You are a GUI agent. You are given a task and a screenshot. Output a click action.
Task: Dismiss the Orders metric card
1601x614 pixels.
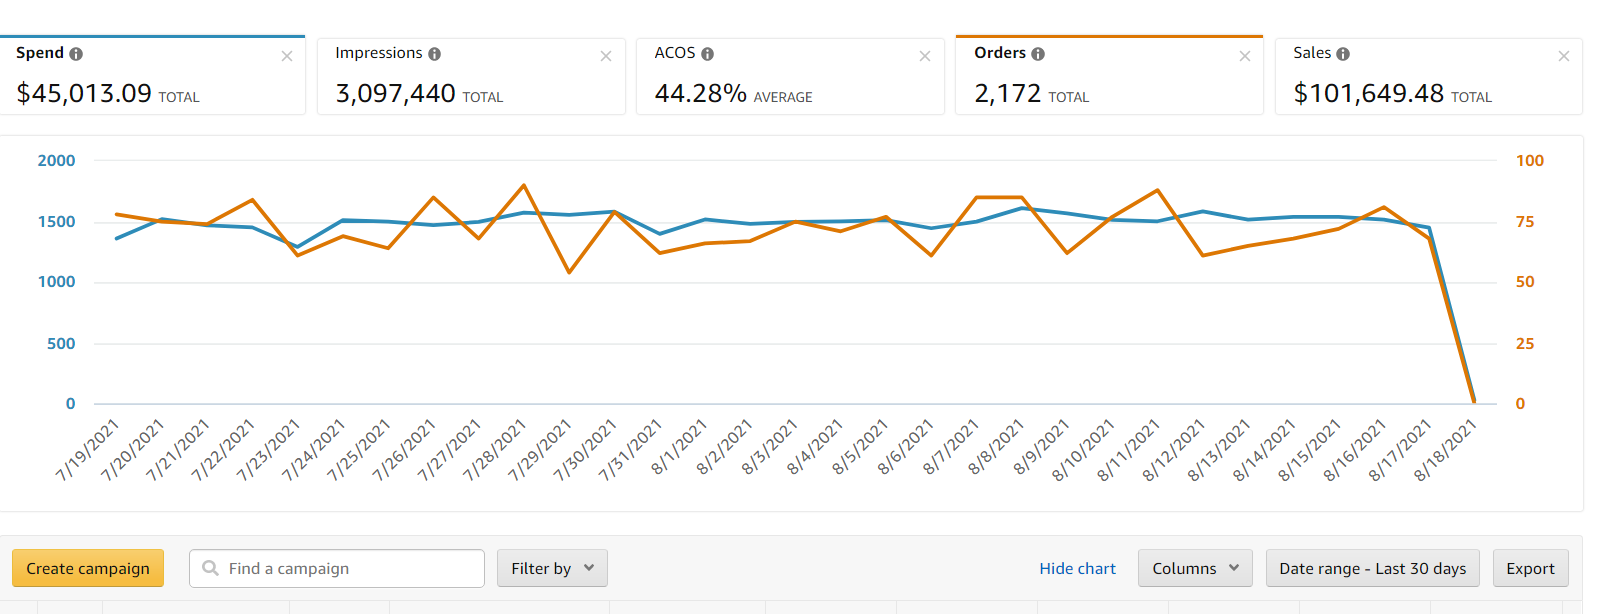(1245, 56)
